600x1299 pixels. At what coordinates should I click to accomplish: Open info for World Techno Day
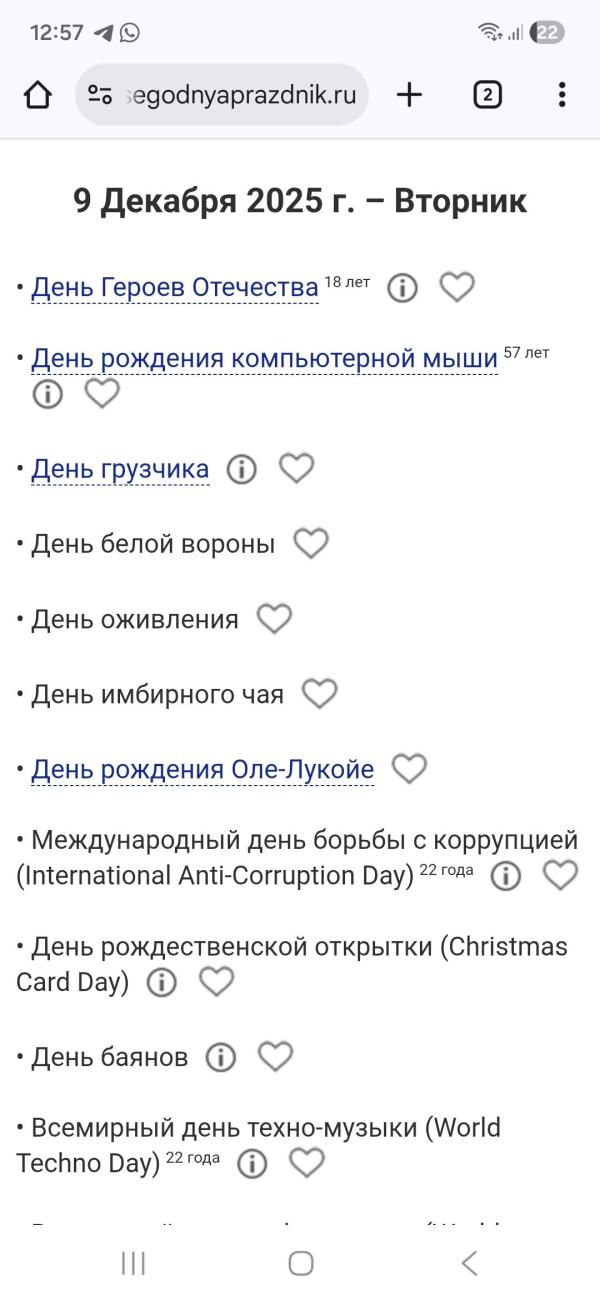pyautogui.click(x=252, y=1164)
